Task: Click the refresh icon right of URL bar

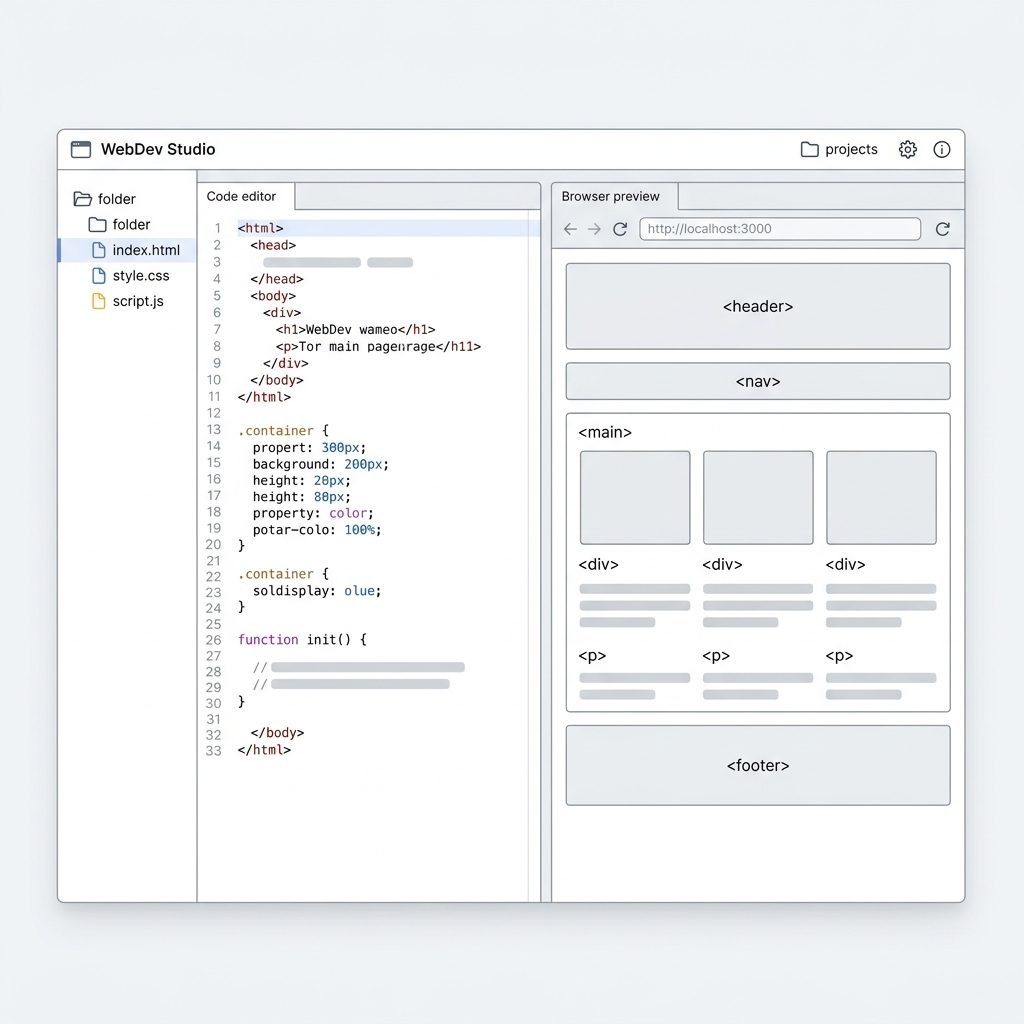Action: (942, 229)
